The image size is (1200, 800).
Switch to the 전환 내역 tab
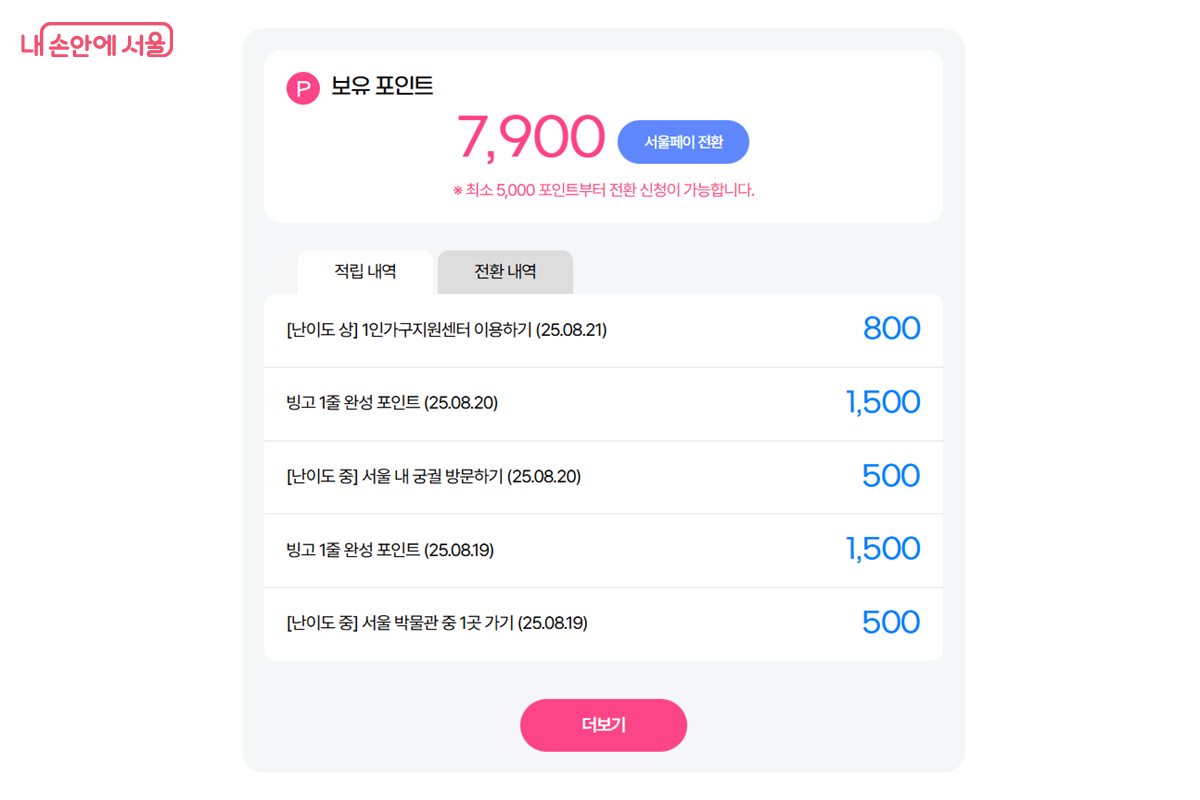pyautogui.click(x=505, y=271)
